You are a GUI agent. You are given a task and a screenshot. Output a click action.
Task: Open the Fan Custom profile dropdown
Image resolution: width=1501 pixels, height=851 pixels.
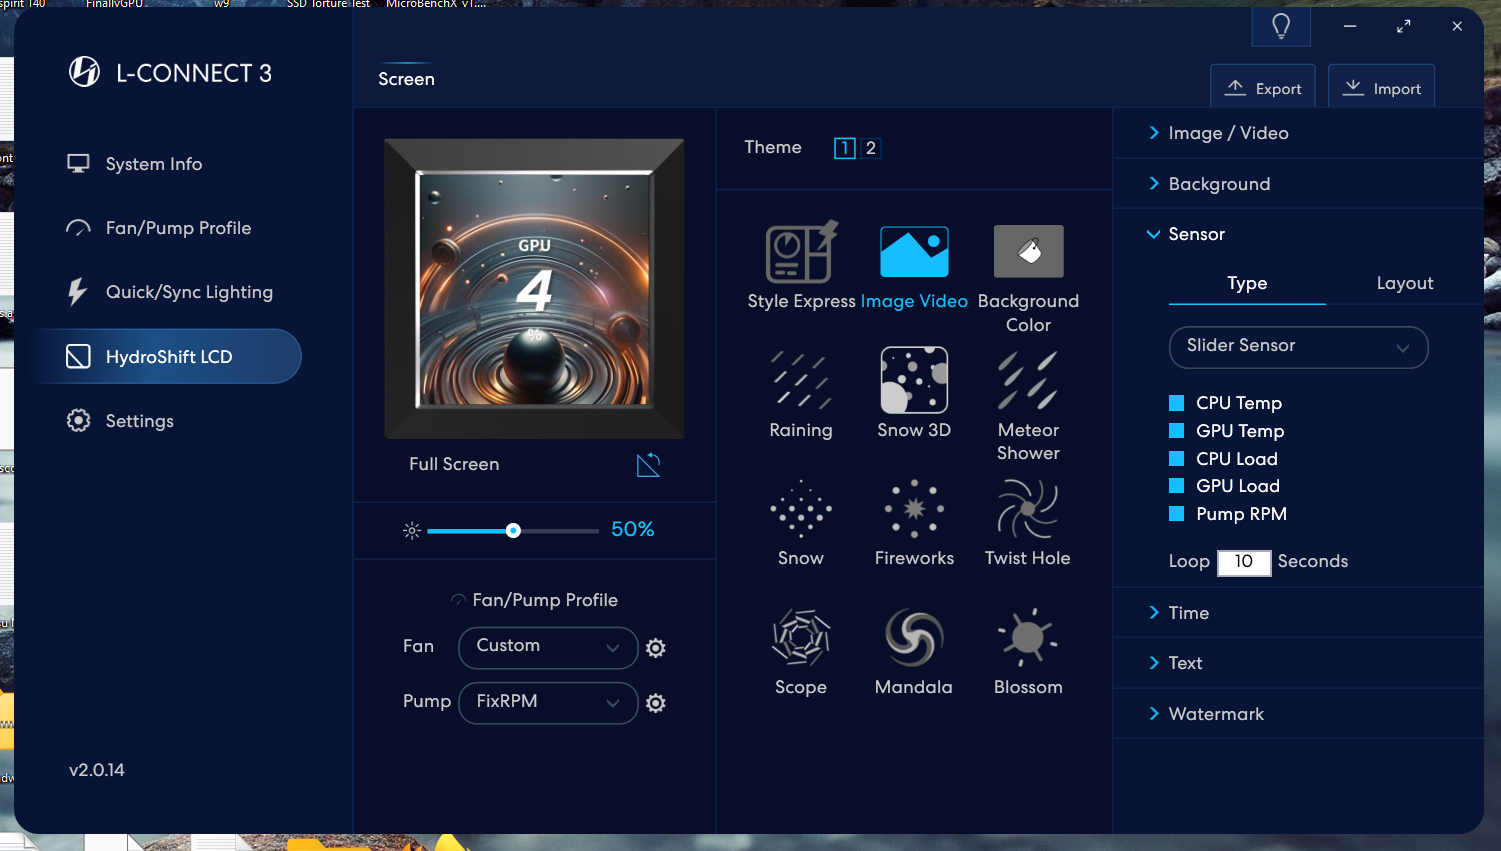coord(548,647)
